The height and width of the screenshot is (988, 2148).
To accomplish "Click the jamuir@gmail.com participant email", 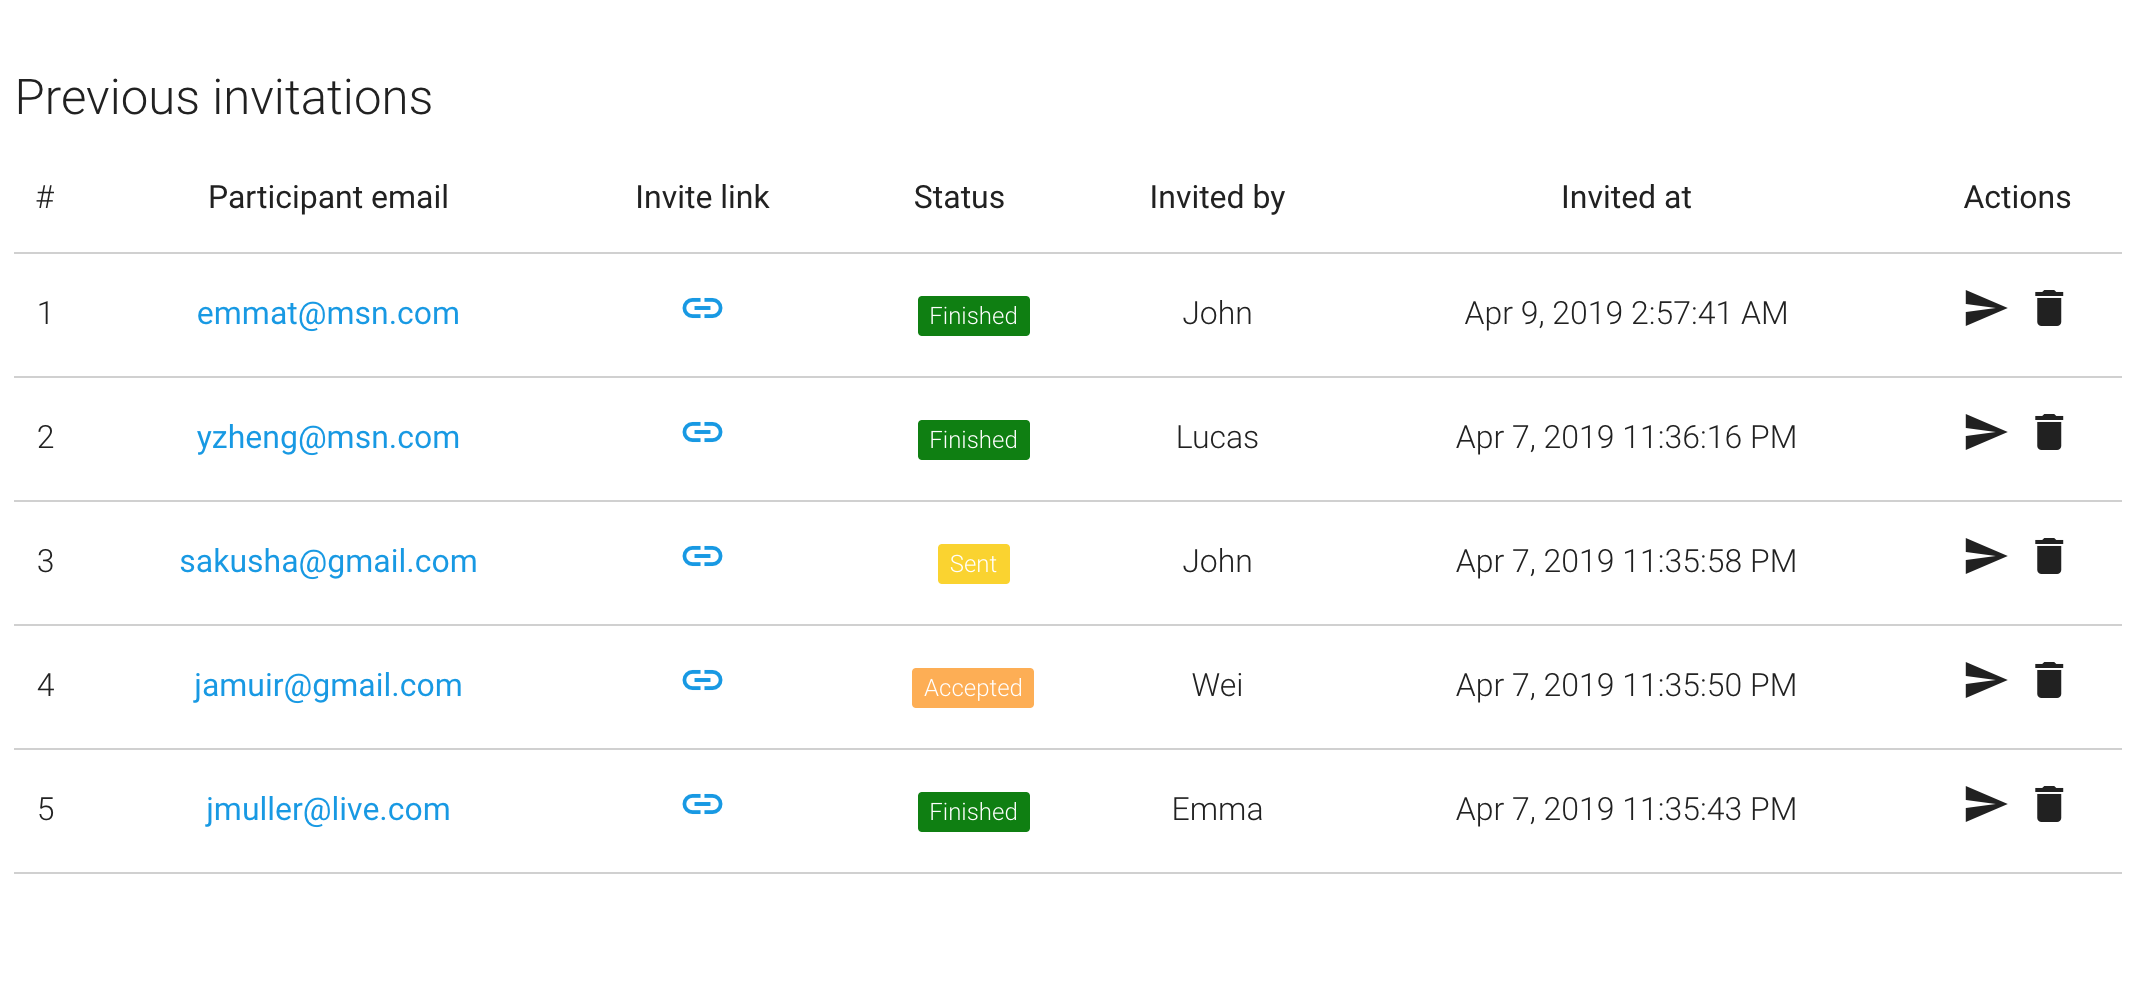I will 328,685.
